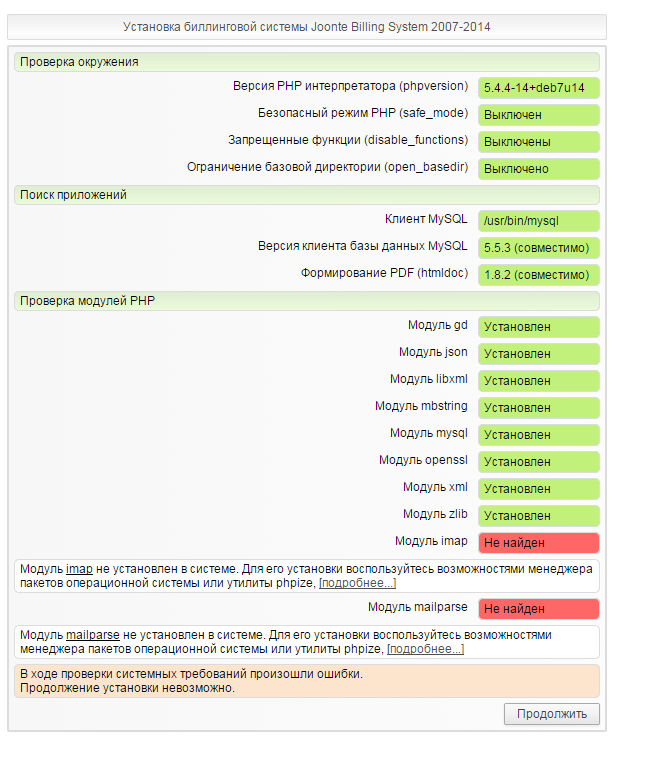Viewport: 670px width, 764px height.
Task: Select the "Поиск приложений" section header
Action: point(73,194)
